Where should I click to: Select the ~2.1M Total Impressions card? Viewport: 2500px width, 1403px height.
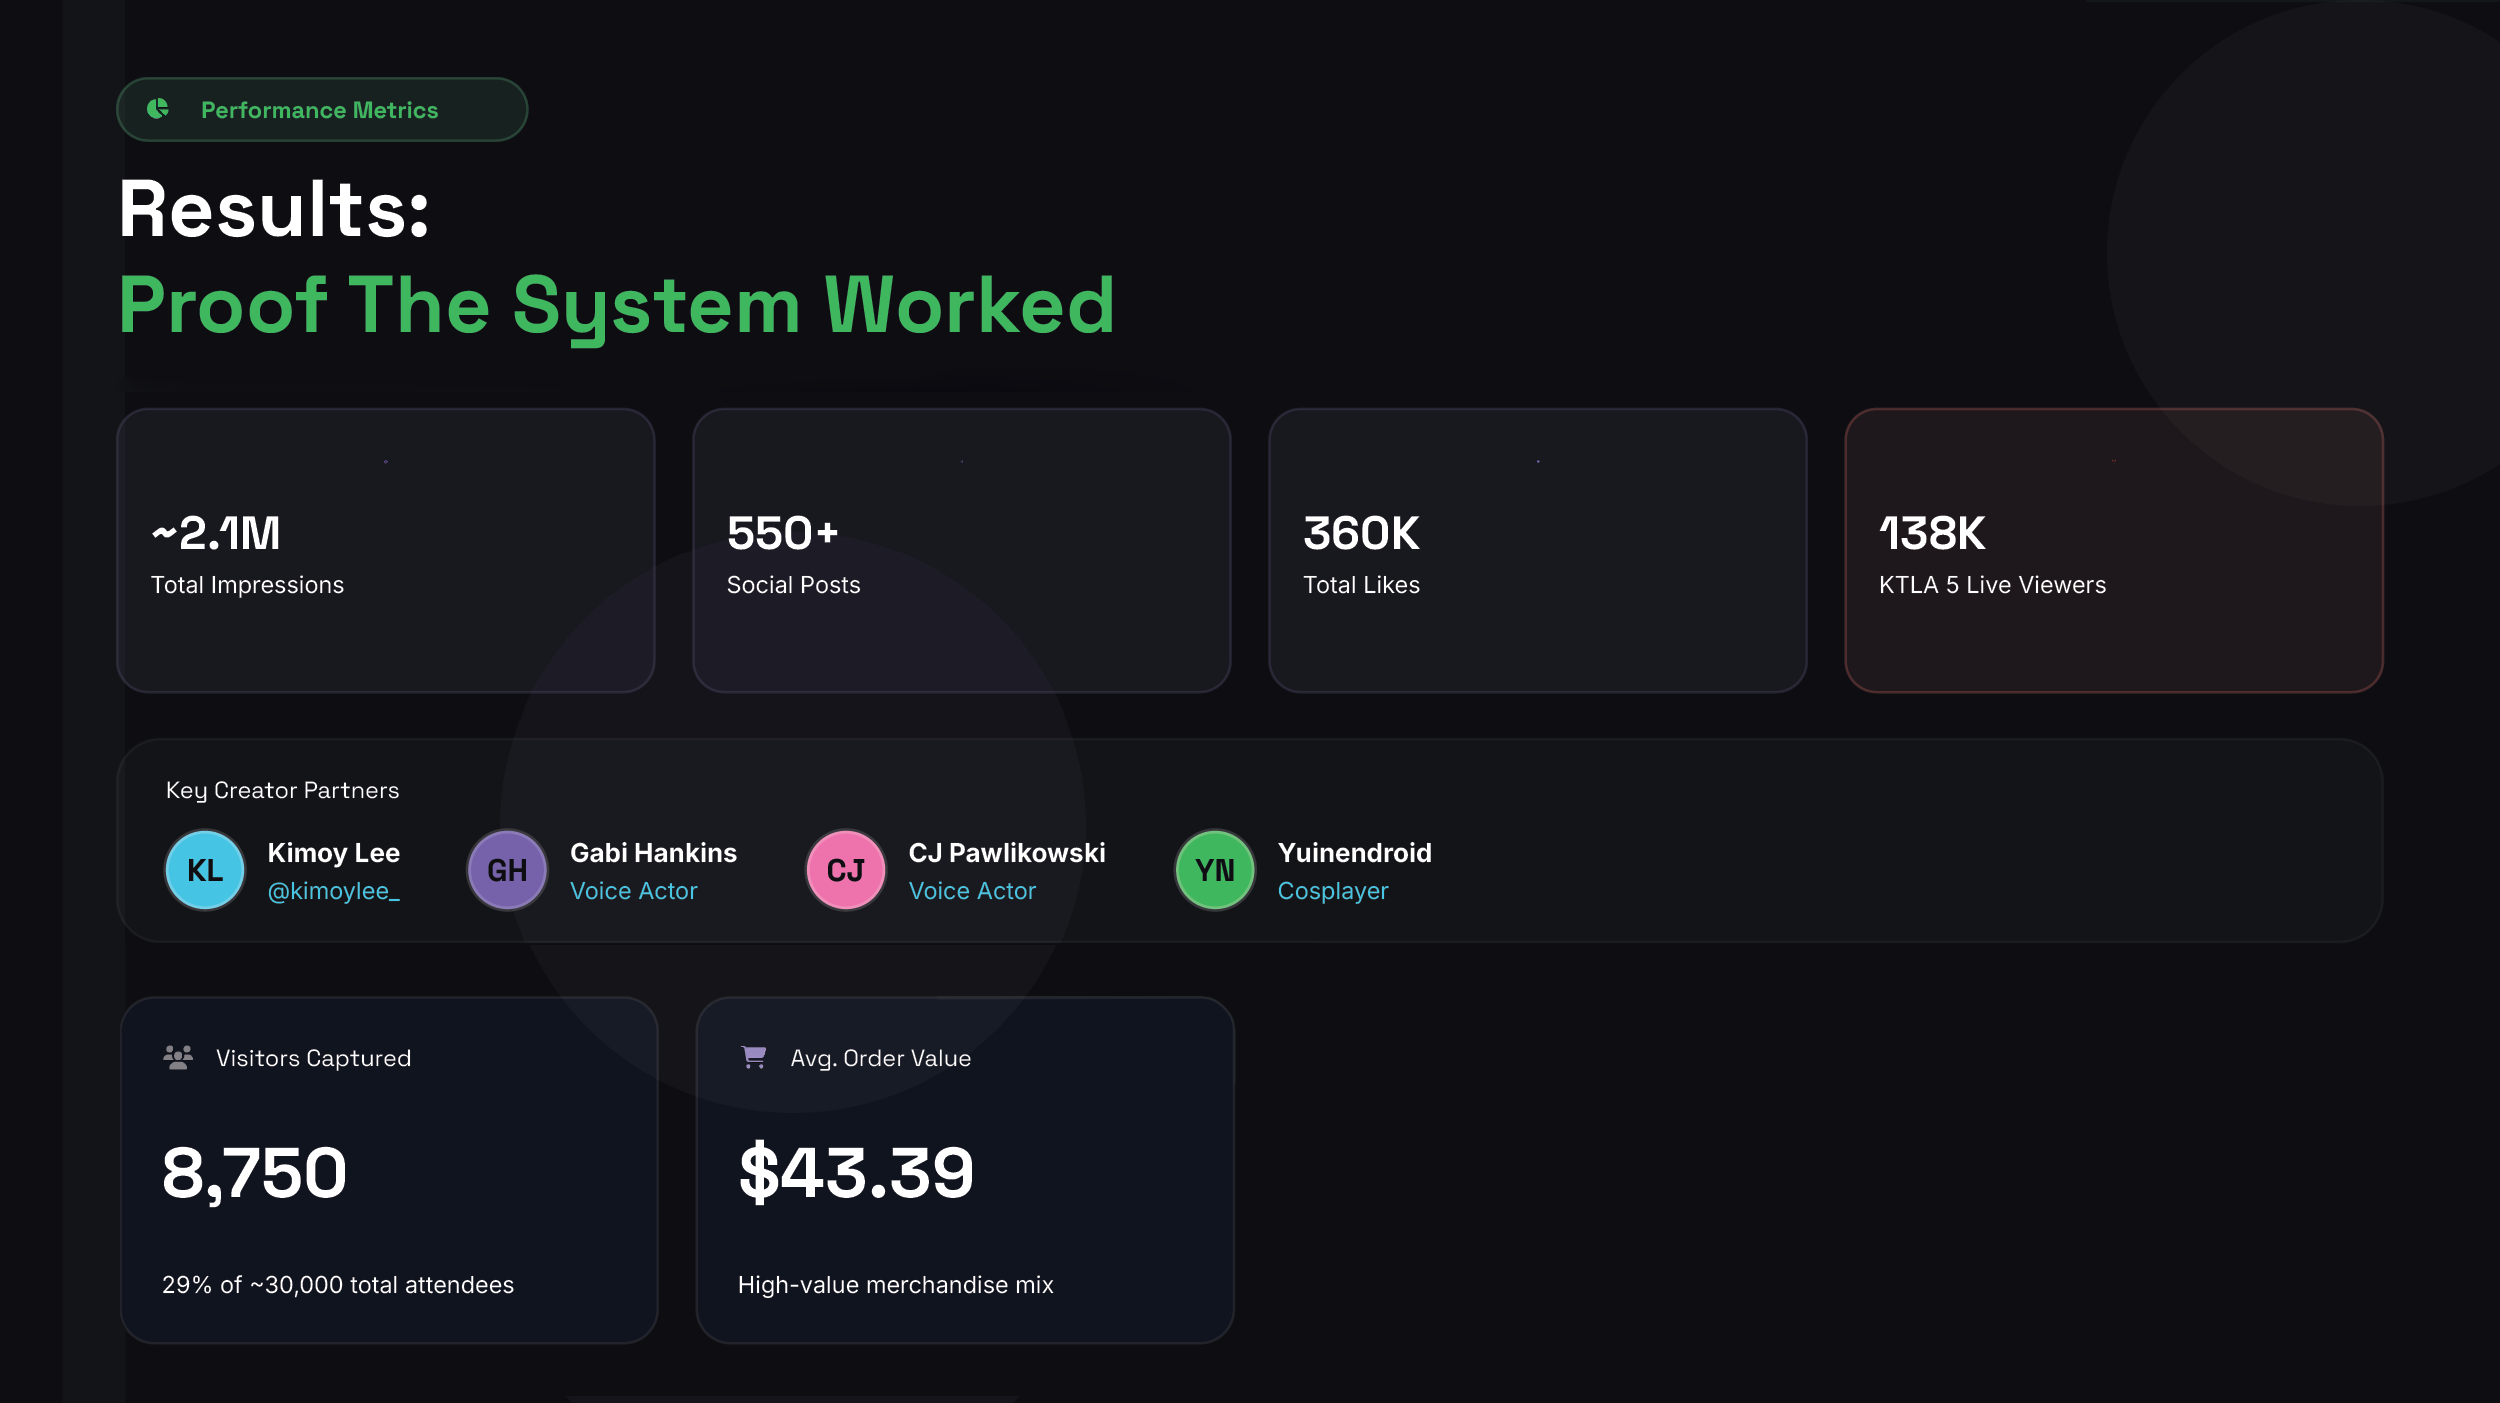coord(386,550)
